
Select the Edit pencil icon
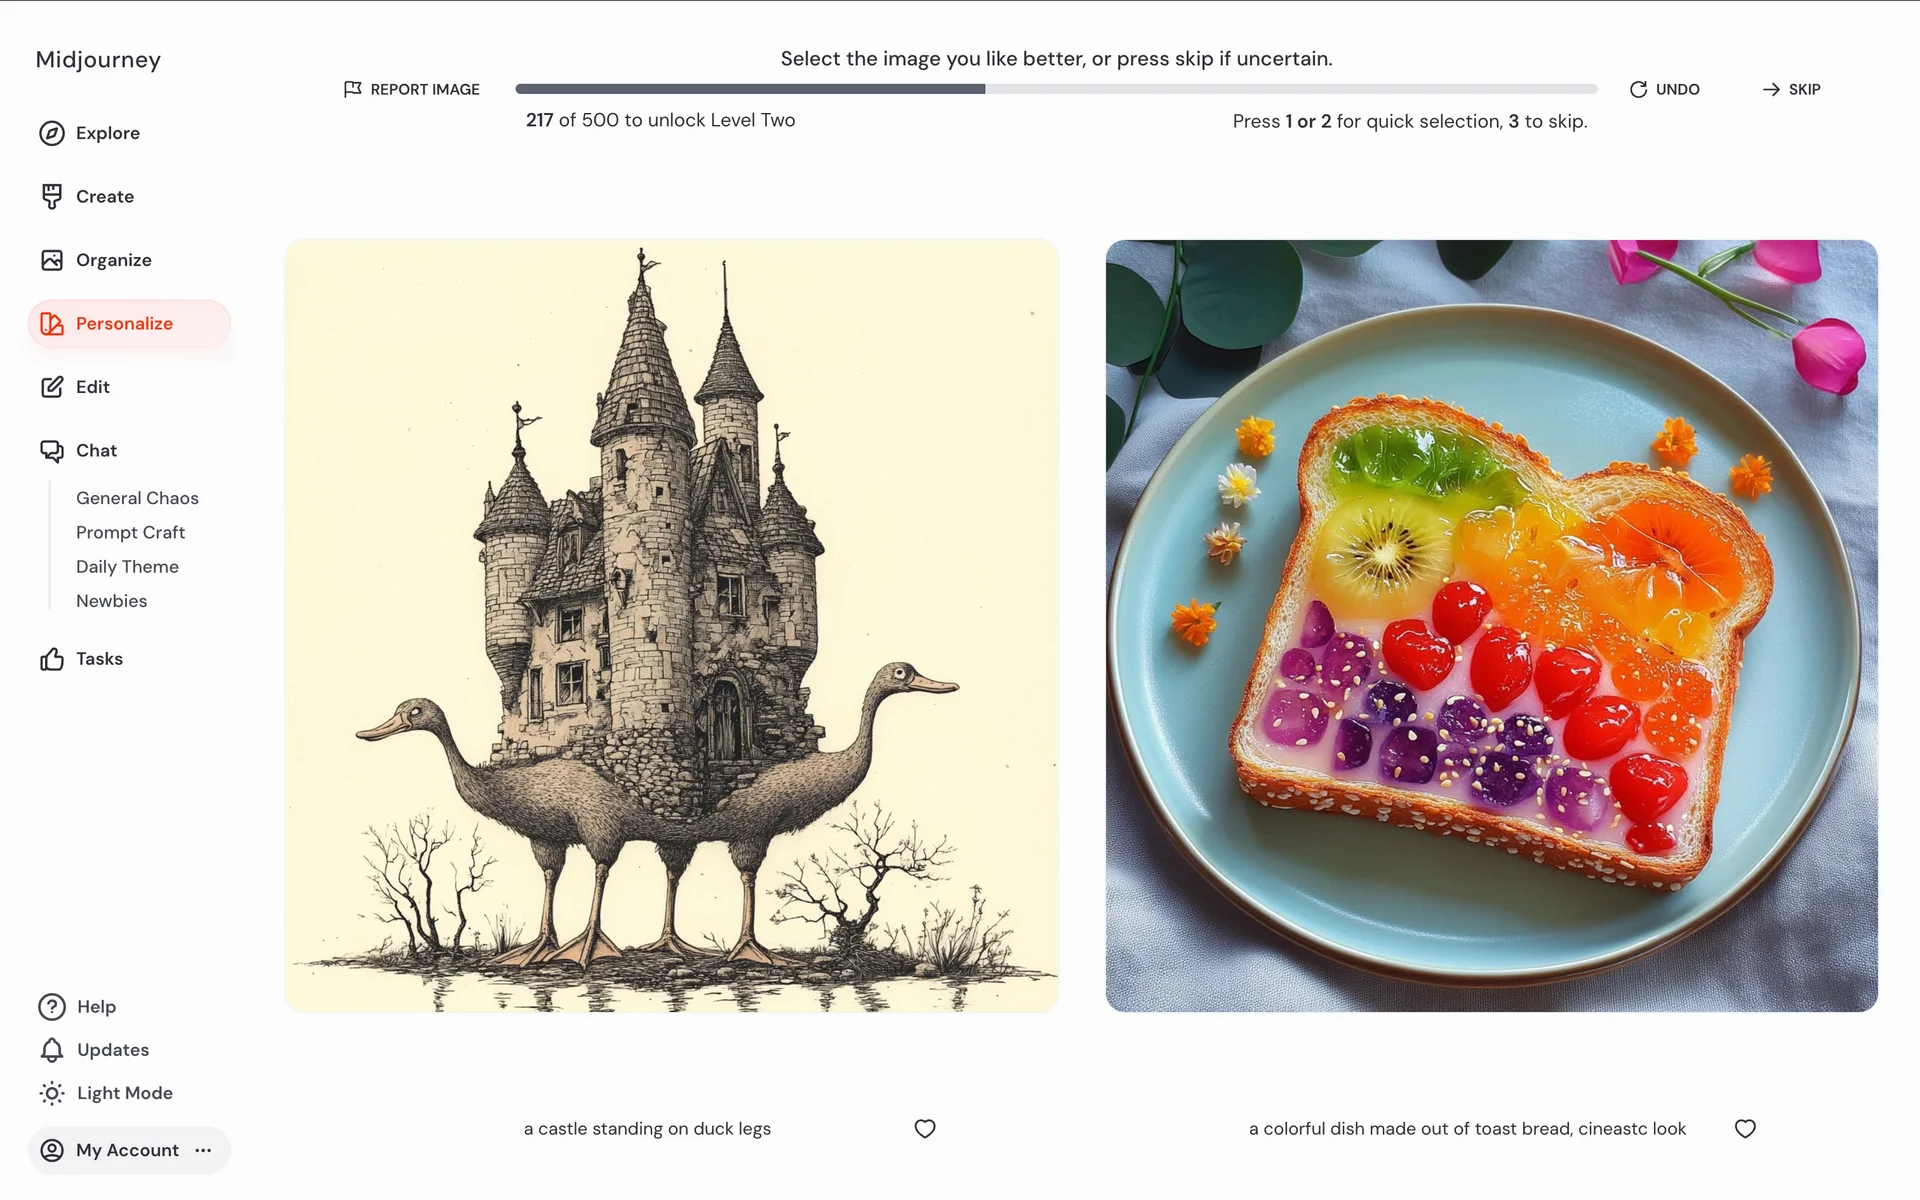coord(52,387)
